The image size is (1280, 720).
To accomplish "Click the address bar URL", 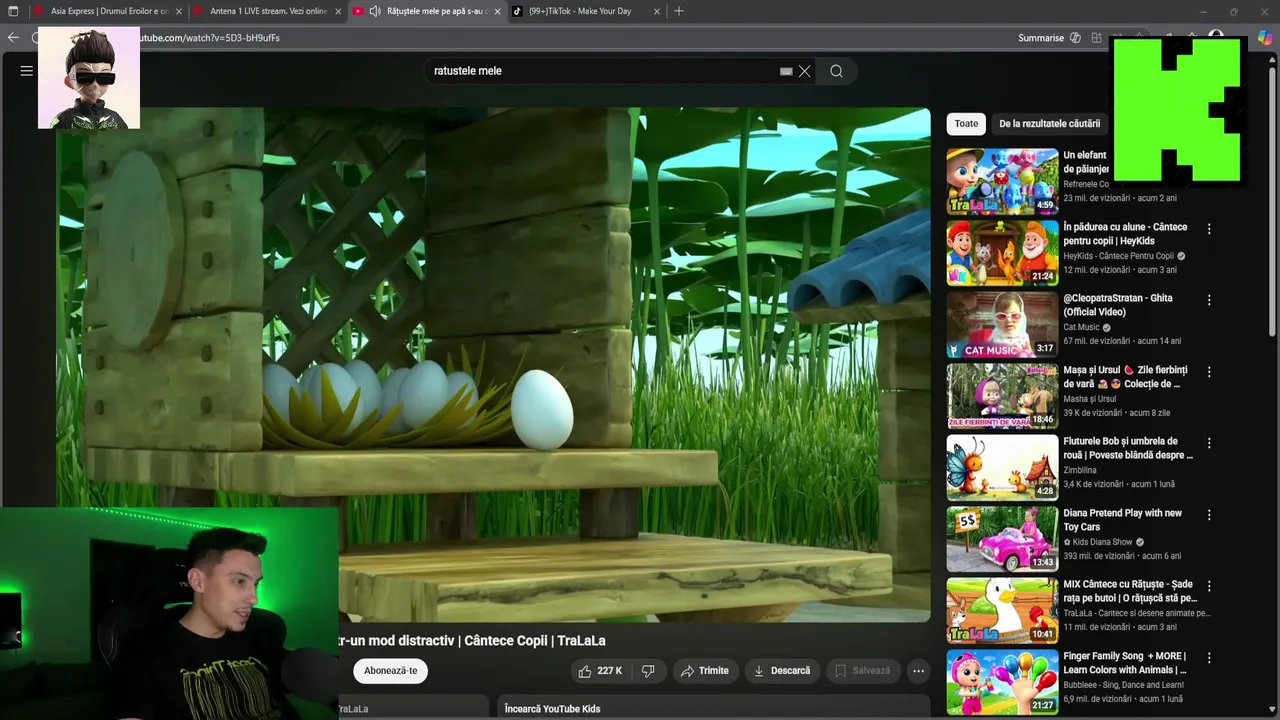I will [208, 38].
